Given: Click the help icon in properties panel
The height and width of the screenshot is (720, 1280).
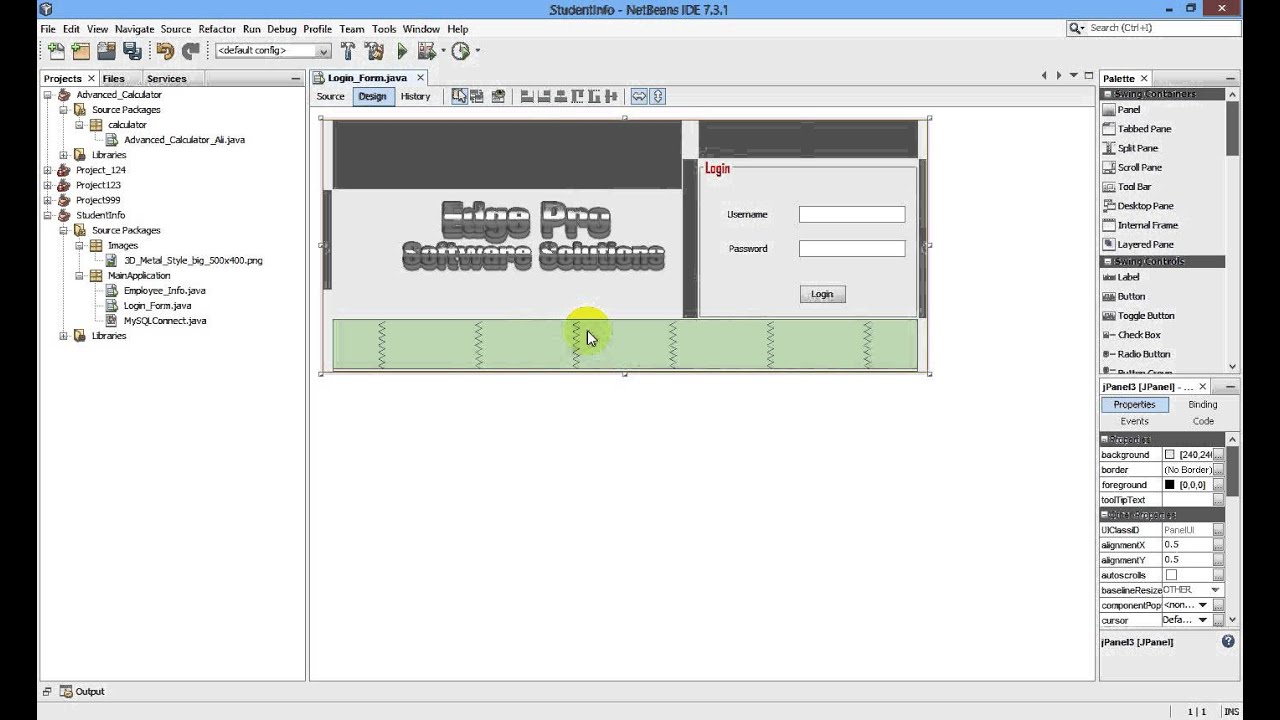Looking at the screenshot, I should (x=1227, y=641).
